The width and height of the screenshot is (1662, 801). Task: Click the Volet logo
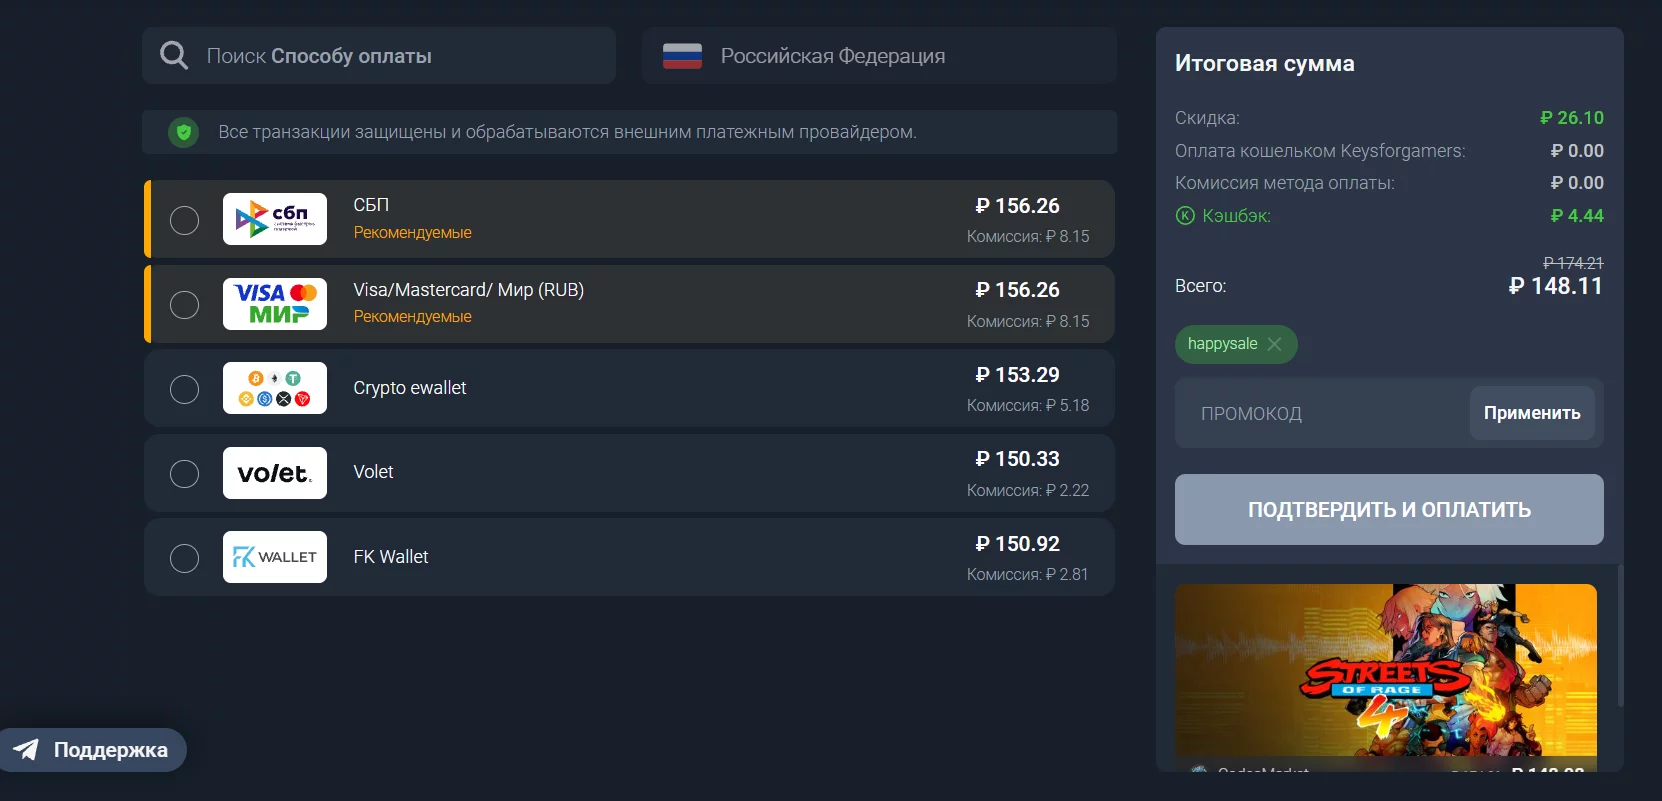click(x=275, y=473)
